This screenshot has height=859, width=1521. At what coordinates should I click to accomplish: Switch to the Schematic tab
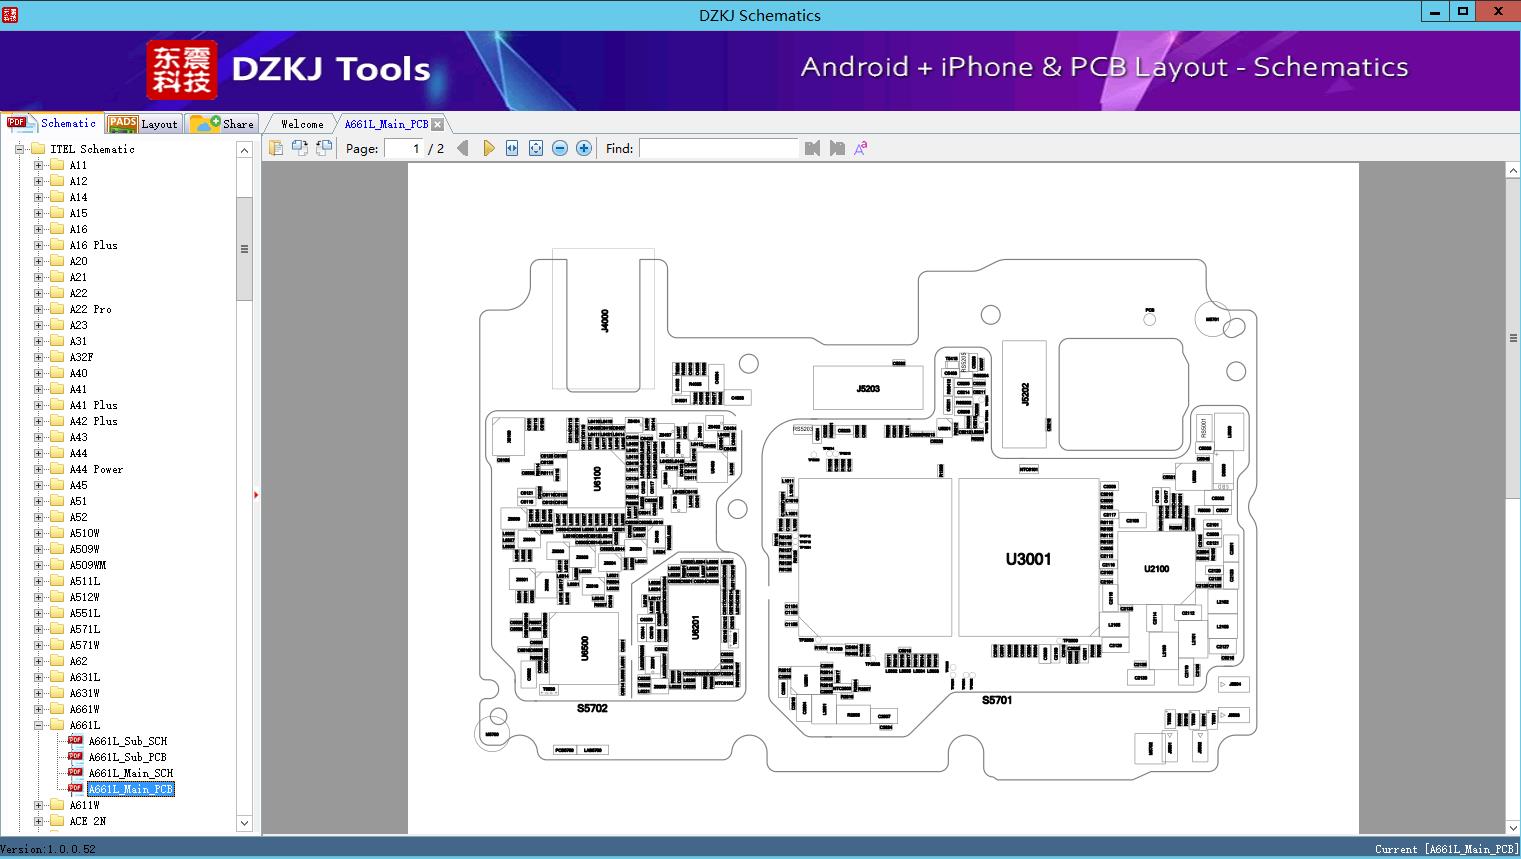tap(52, 123)
